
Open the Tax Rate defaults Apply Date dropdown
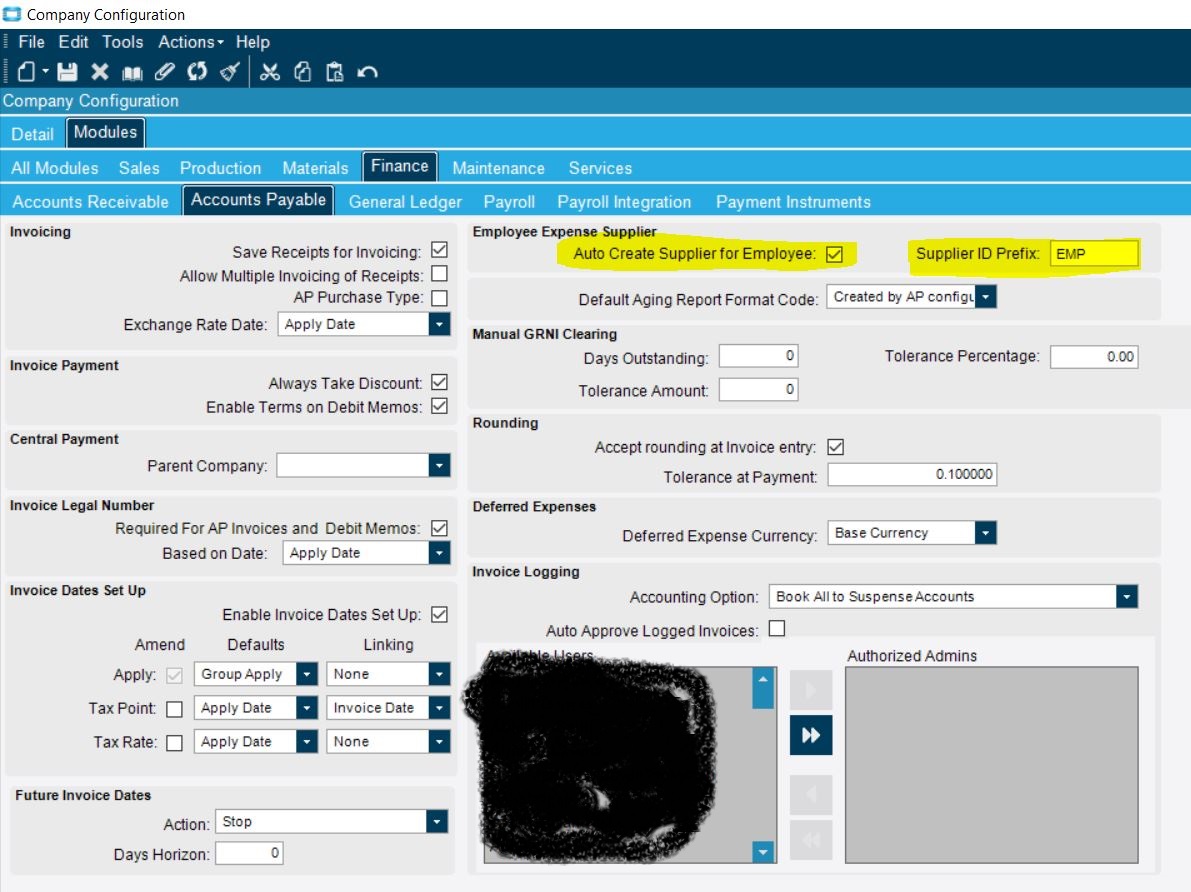point(307,741)
